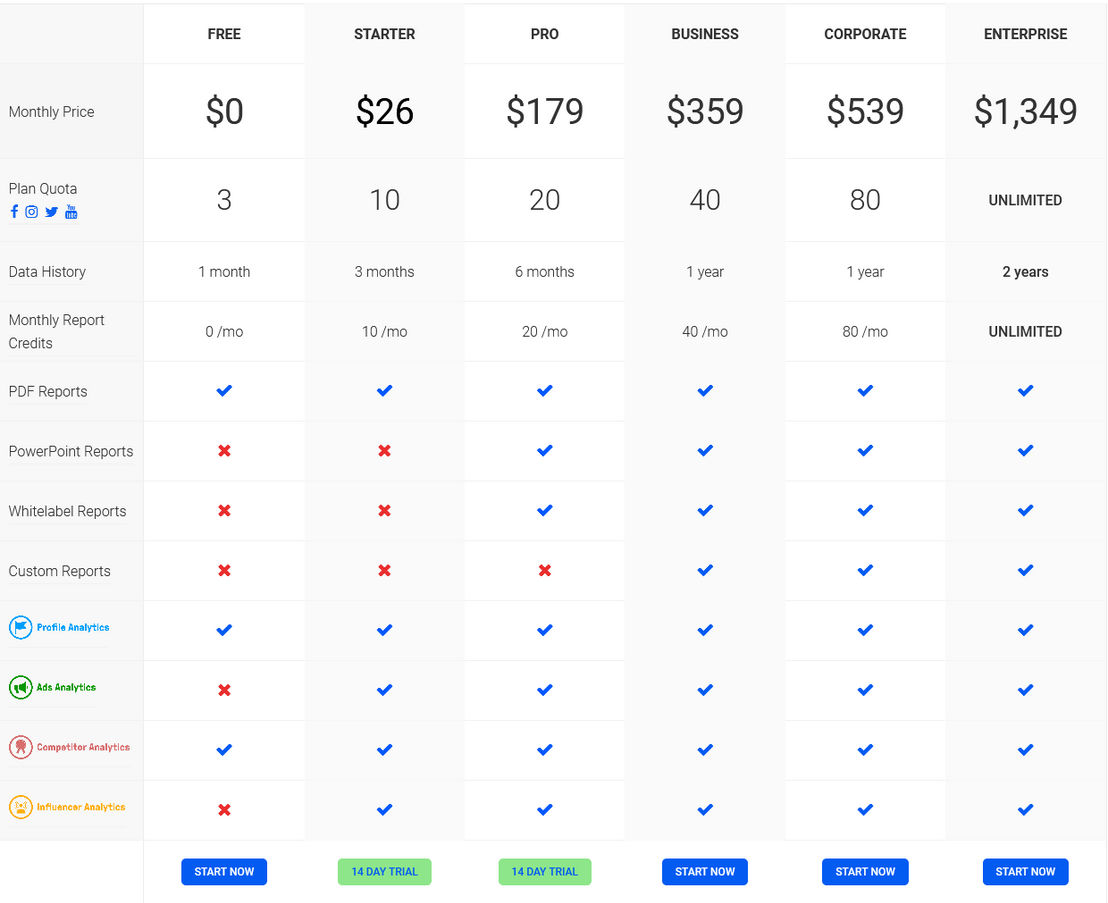Click the Twitter bird icon under Plan Quota

tap(52, 212)
